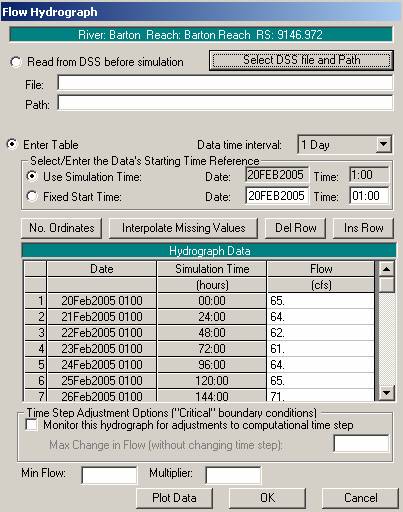Click the Plot Data button

(174, 498)
